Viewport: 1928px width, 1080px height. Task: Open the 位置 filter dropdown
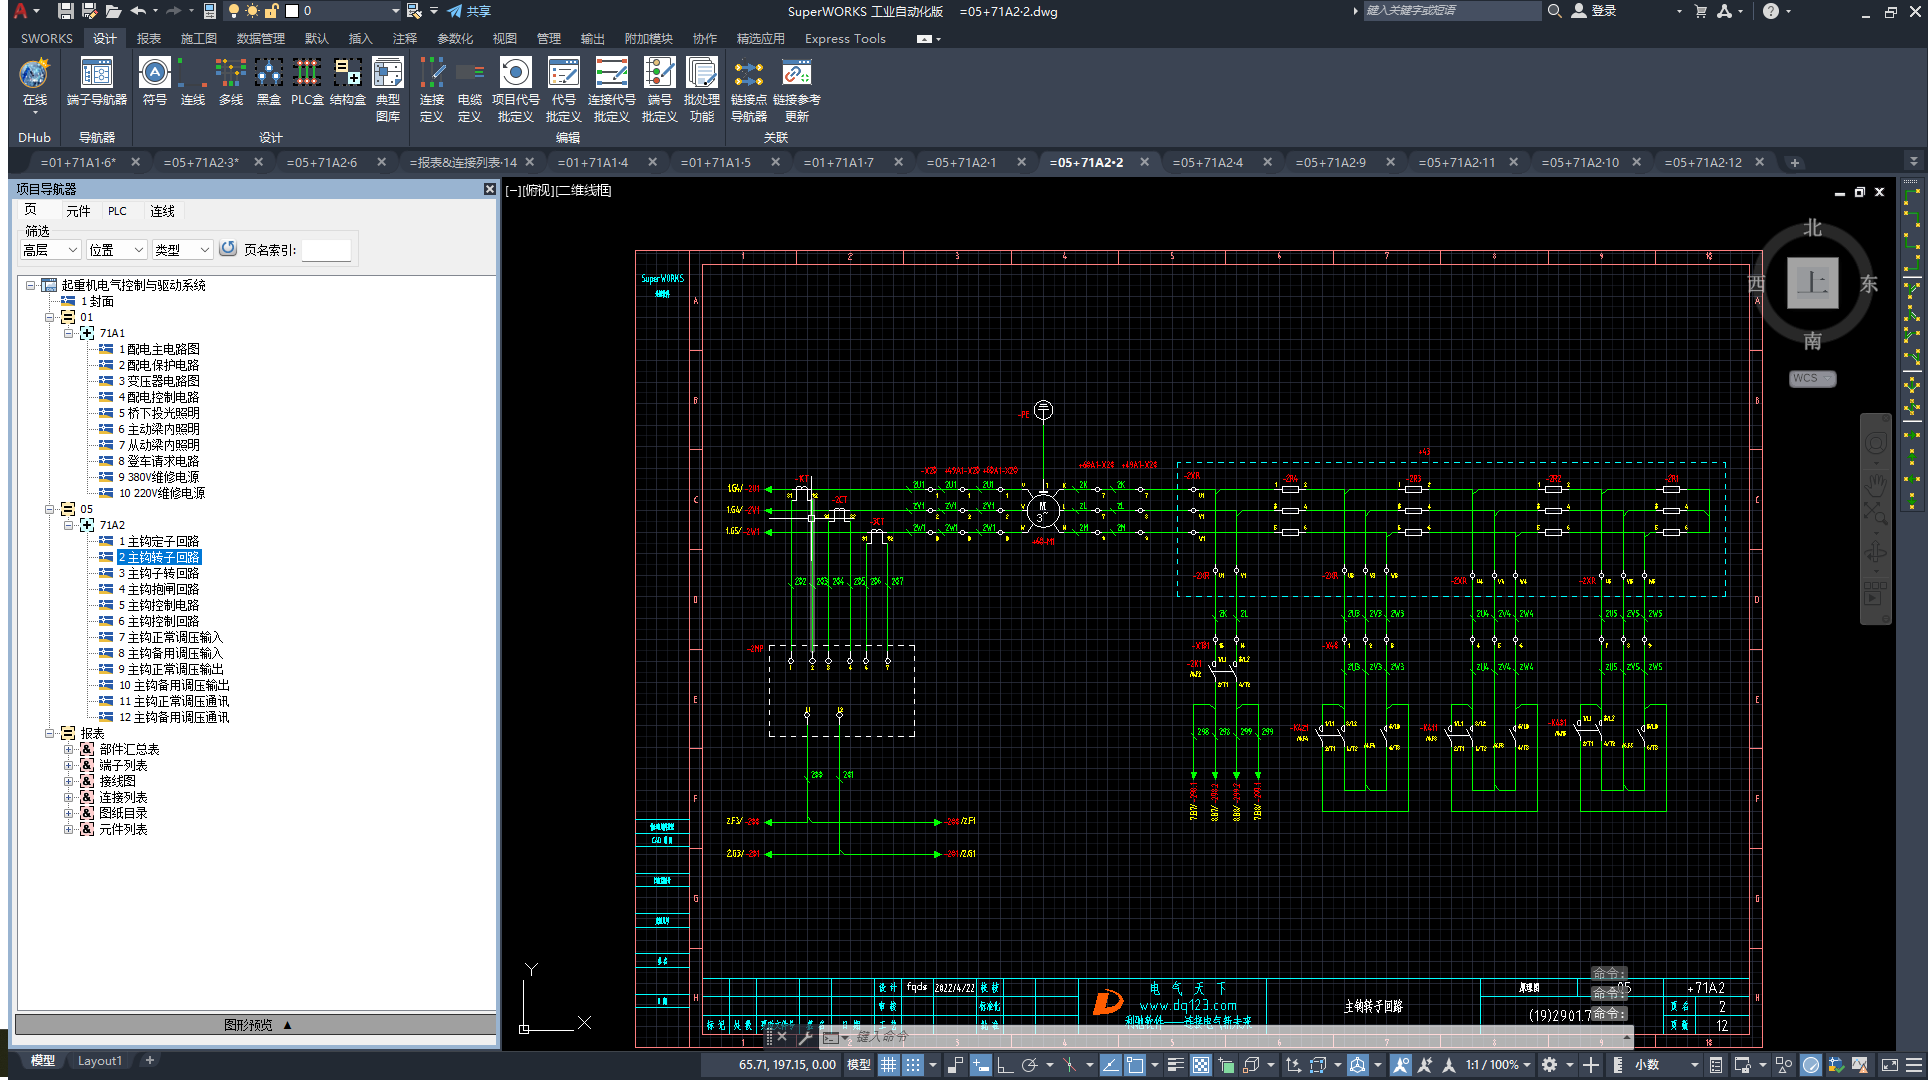pyautogui.click(x=117, y=250)
